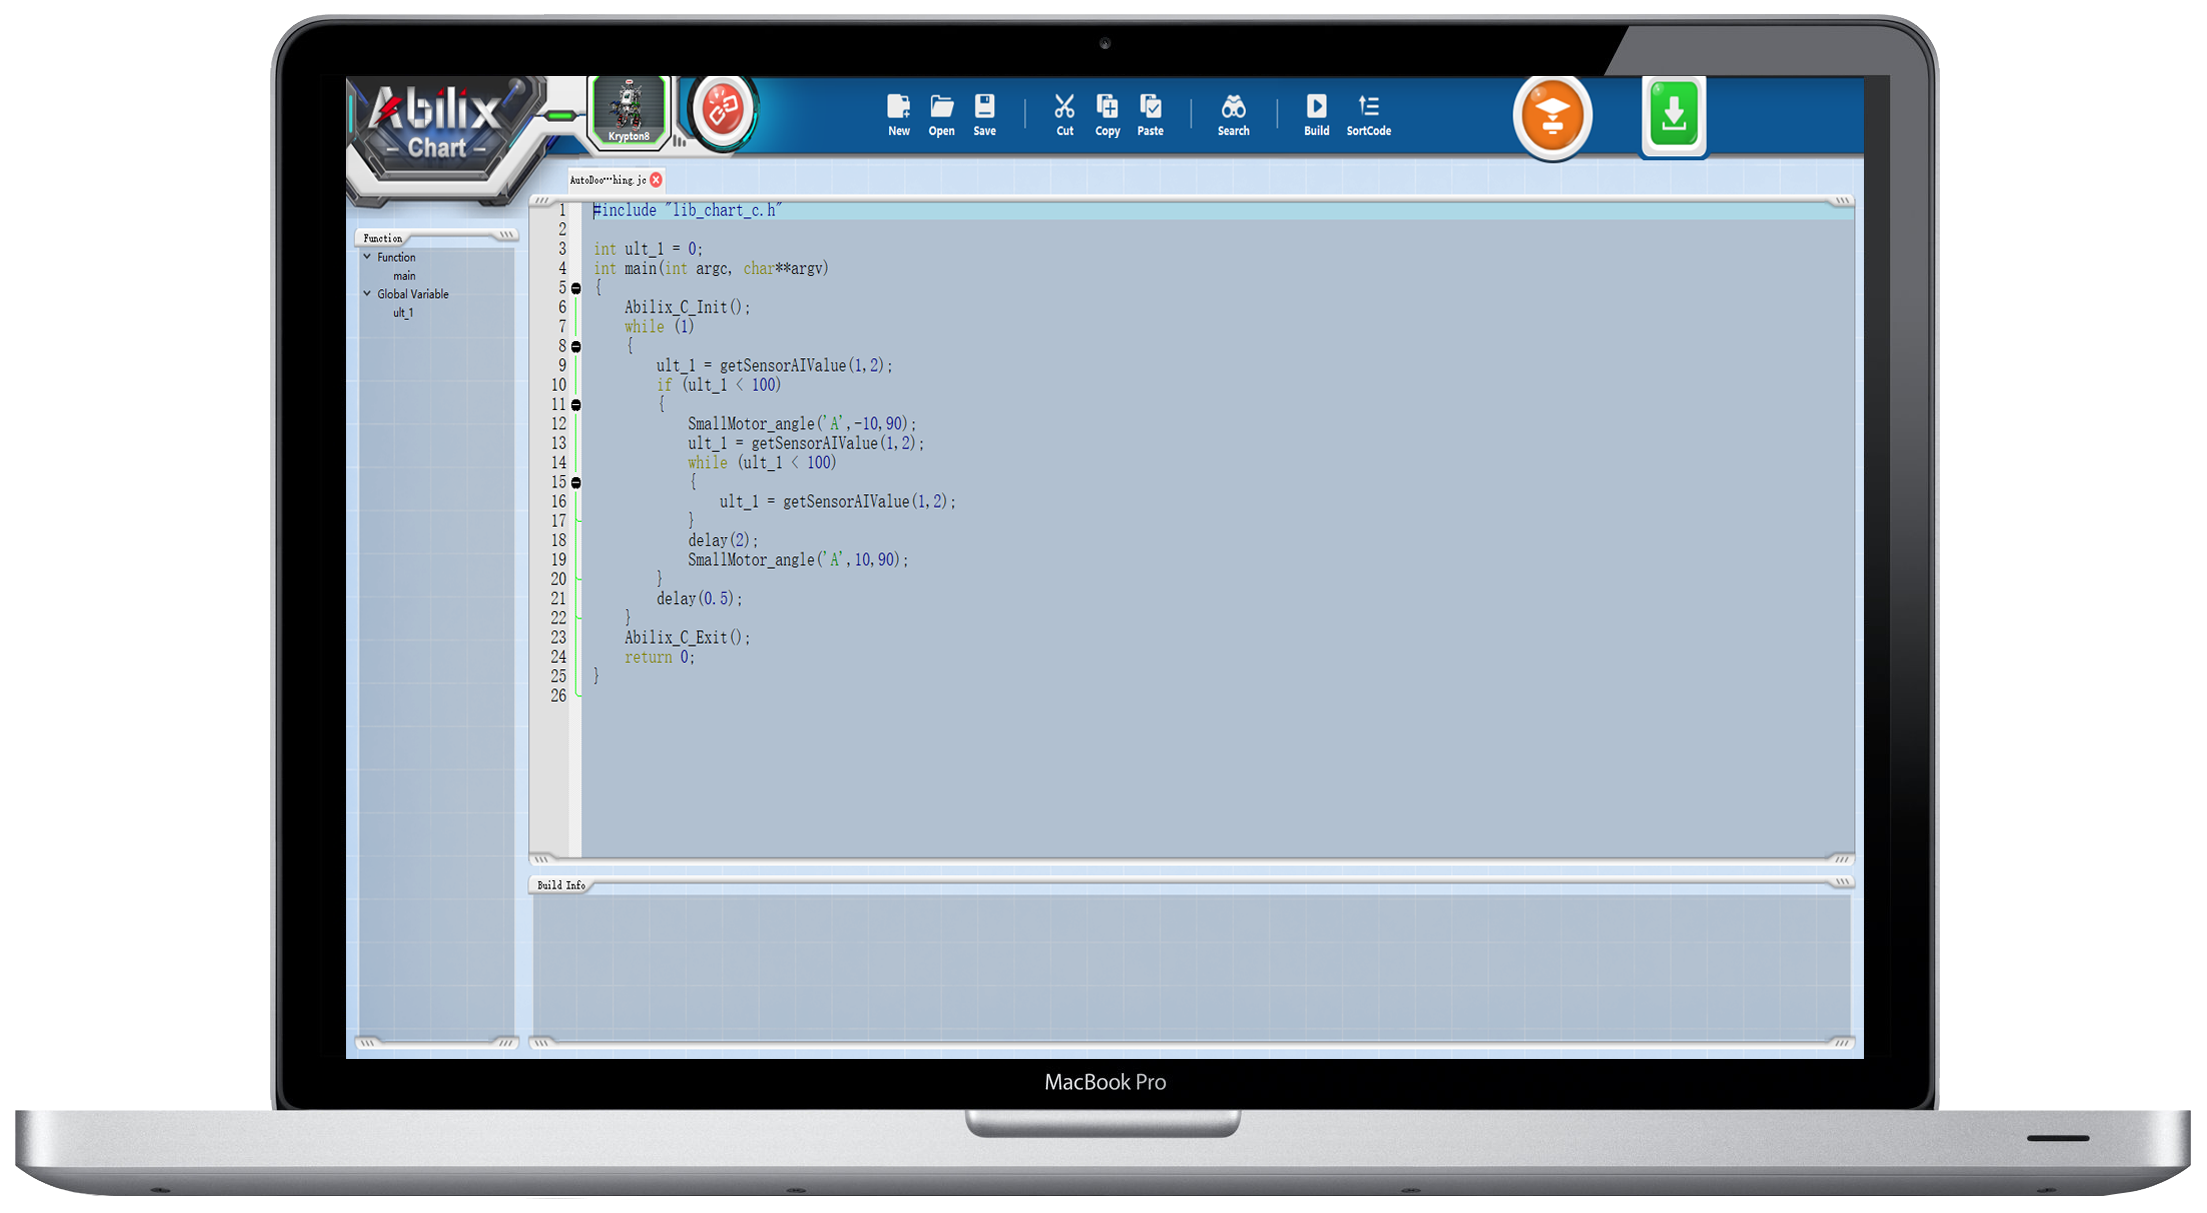This screenshot has width=2207, height=1213.
Task: Select the AutoDoo...hing.jc file tab
Action: [x=607, y=180]
